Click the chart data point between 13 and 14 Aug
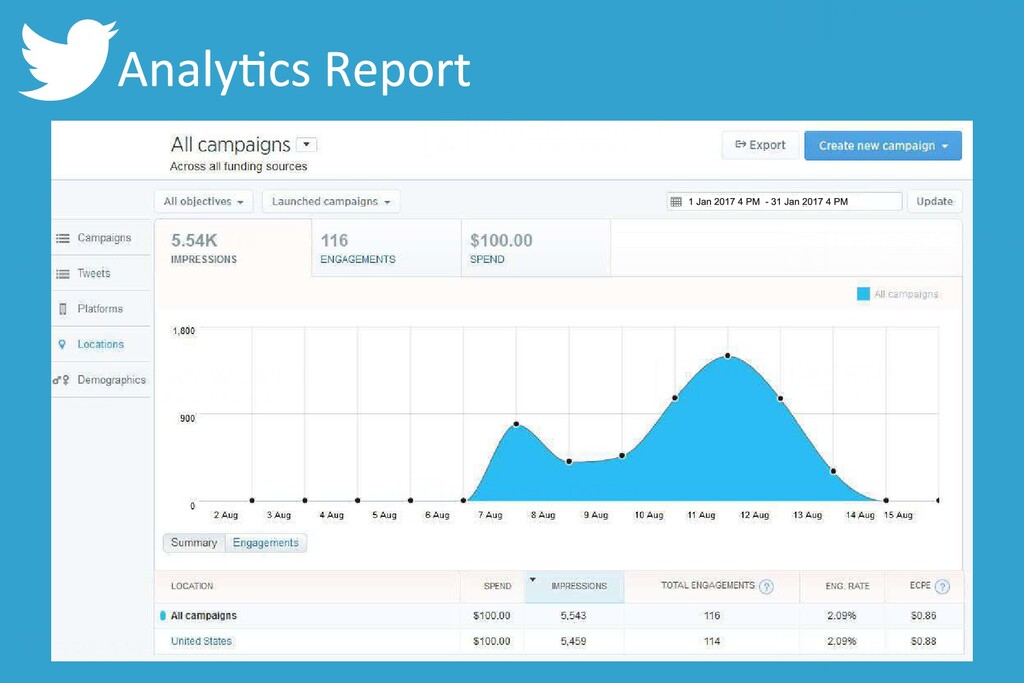This screenshot has height=683, width=1024. coord(833,471)
